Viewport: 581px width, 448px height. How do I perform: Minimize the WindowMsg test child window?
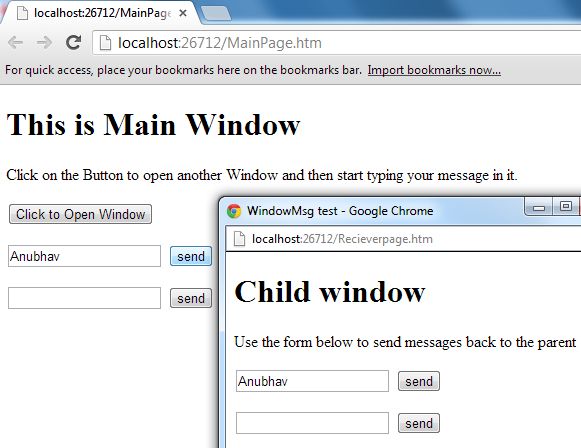(539, 207)
